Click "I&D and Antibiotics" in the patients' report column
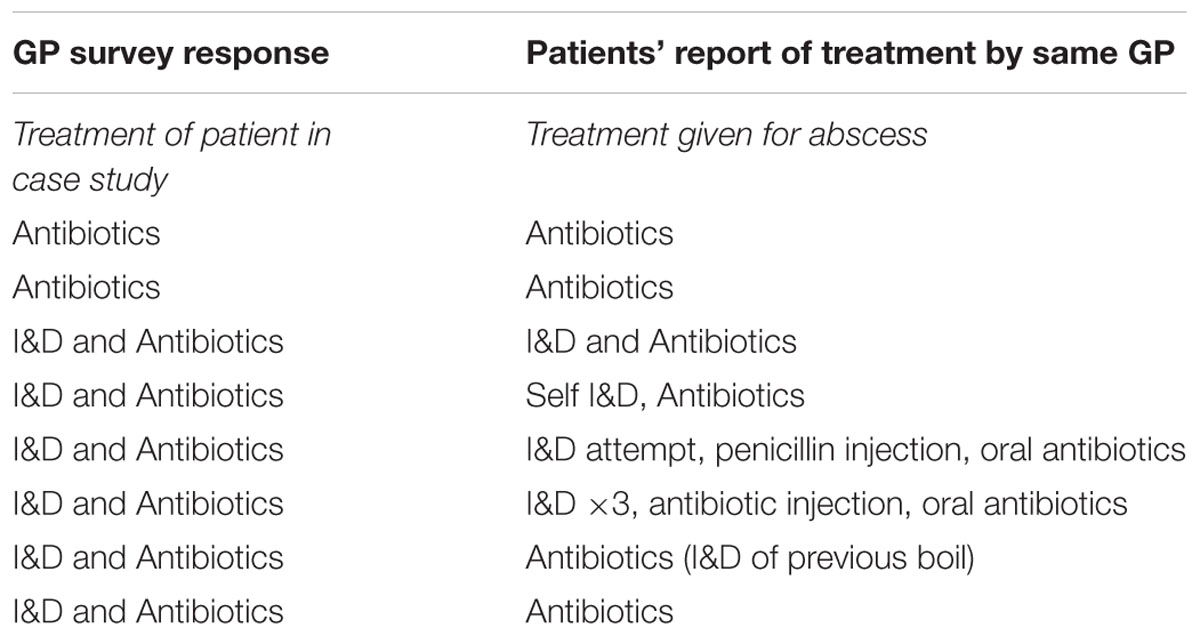The image size is (1200, 636). pyautogui.click(x=661, y=341)
